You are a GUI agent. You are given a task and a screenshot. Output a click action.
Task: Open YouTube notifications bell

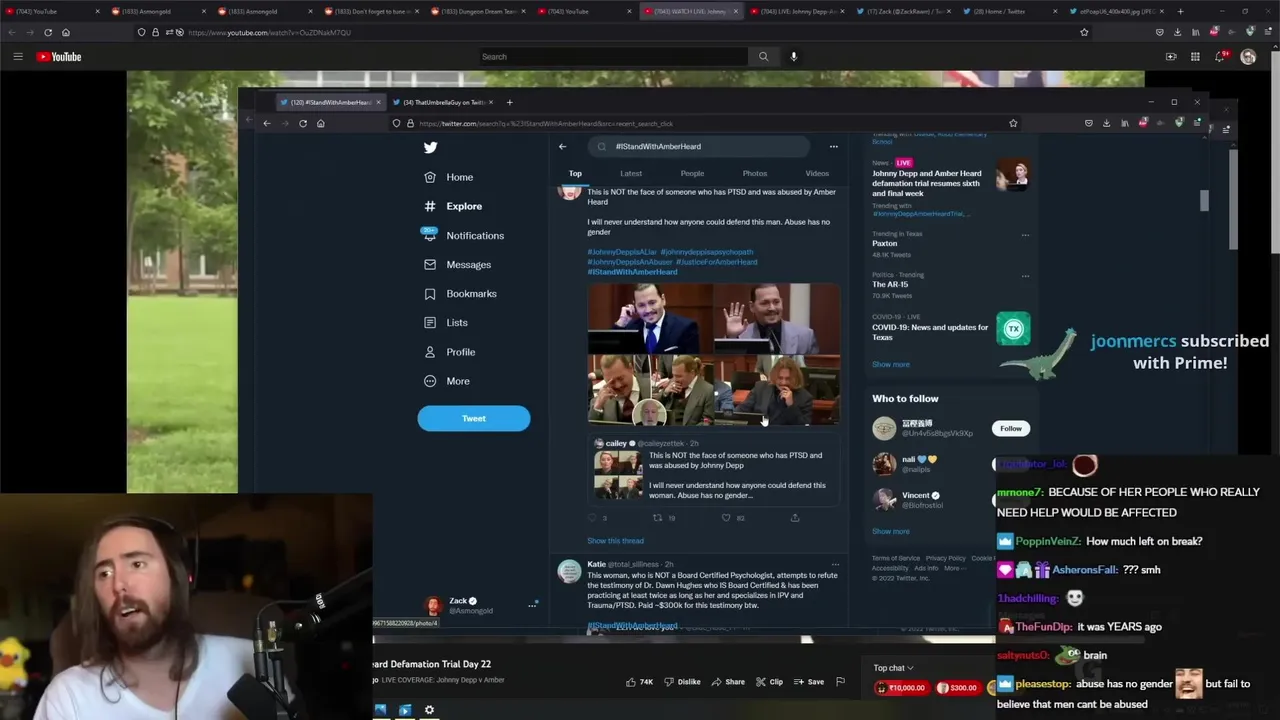1219,57
